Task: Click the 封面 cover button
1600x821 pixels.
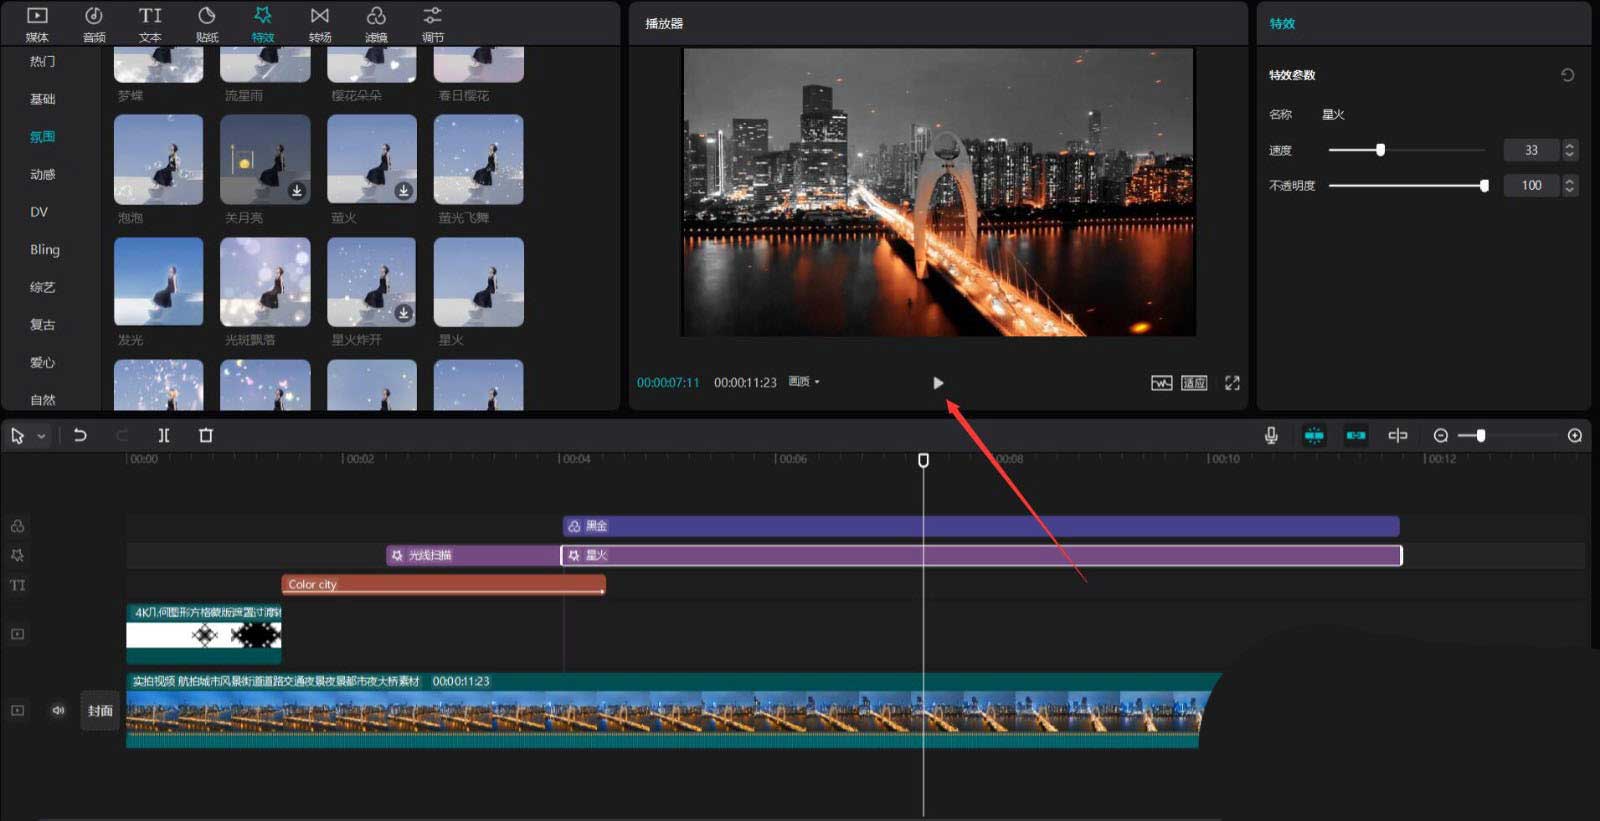Action: coord(100,711)
